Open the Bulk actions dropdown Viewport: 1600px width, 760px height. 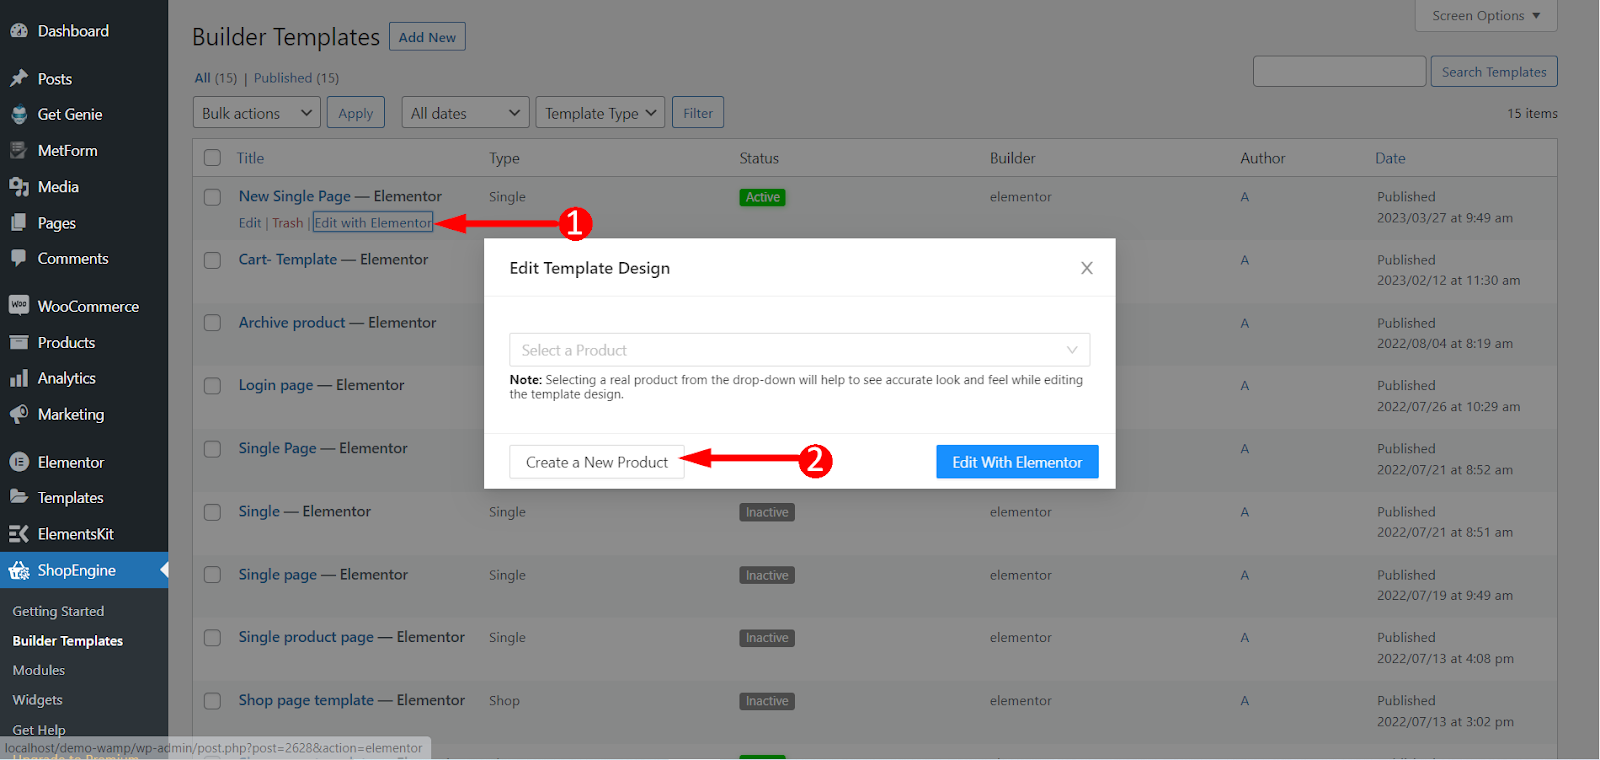257,113
